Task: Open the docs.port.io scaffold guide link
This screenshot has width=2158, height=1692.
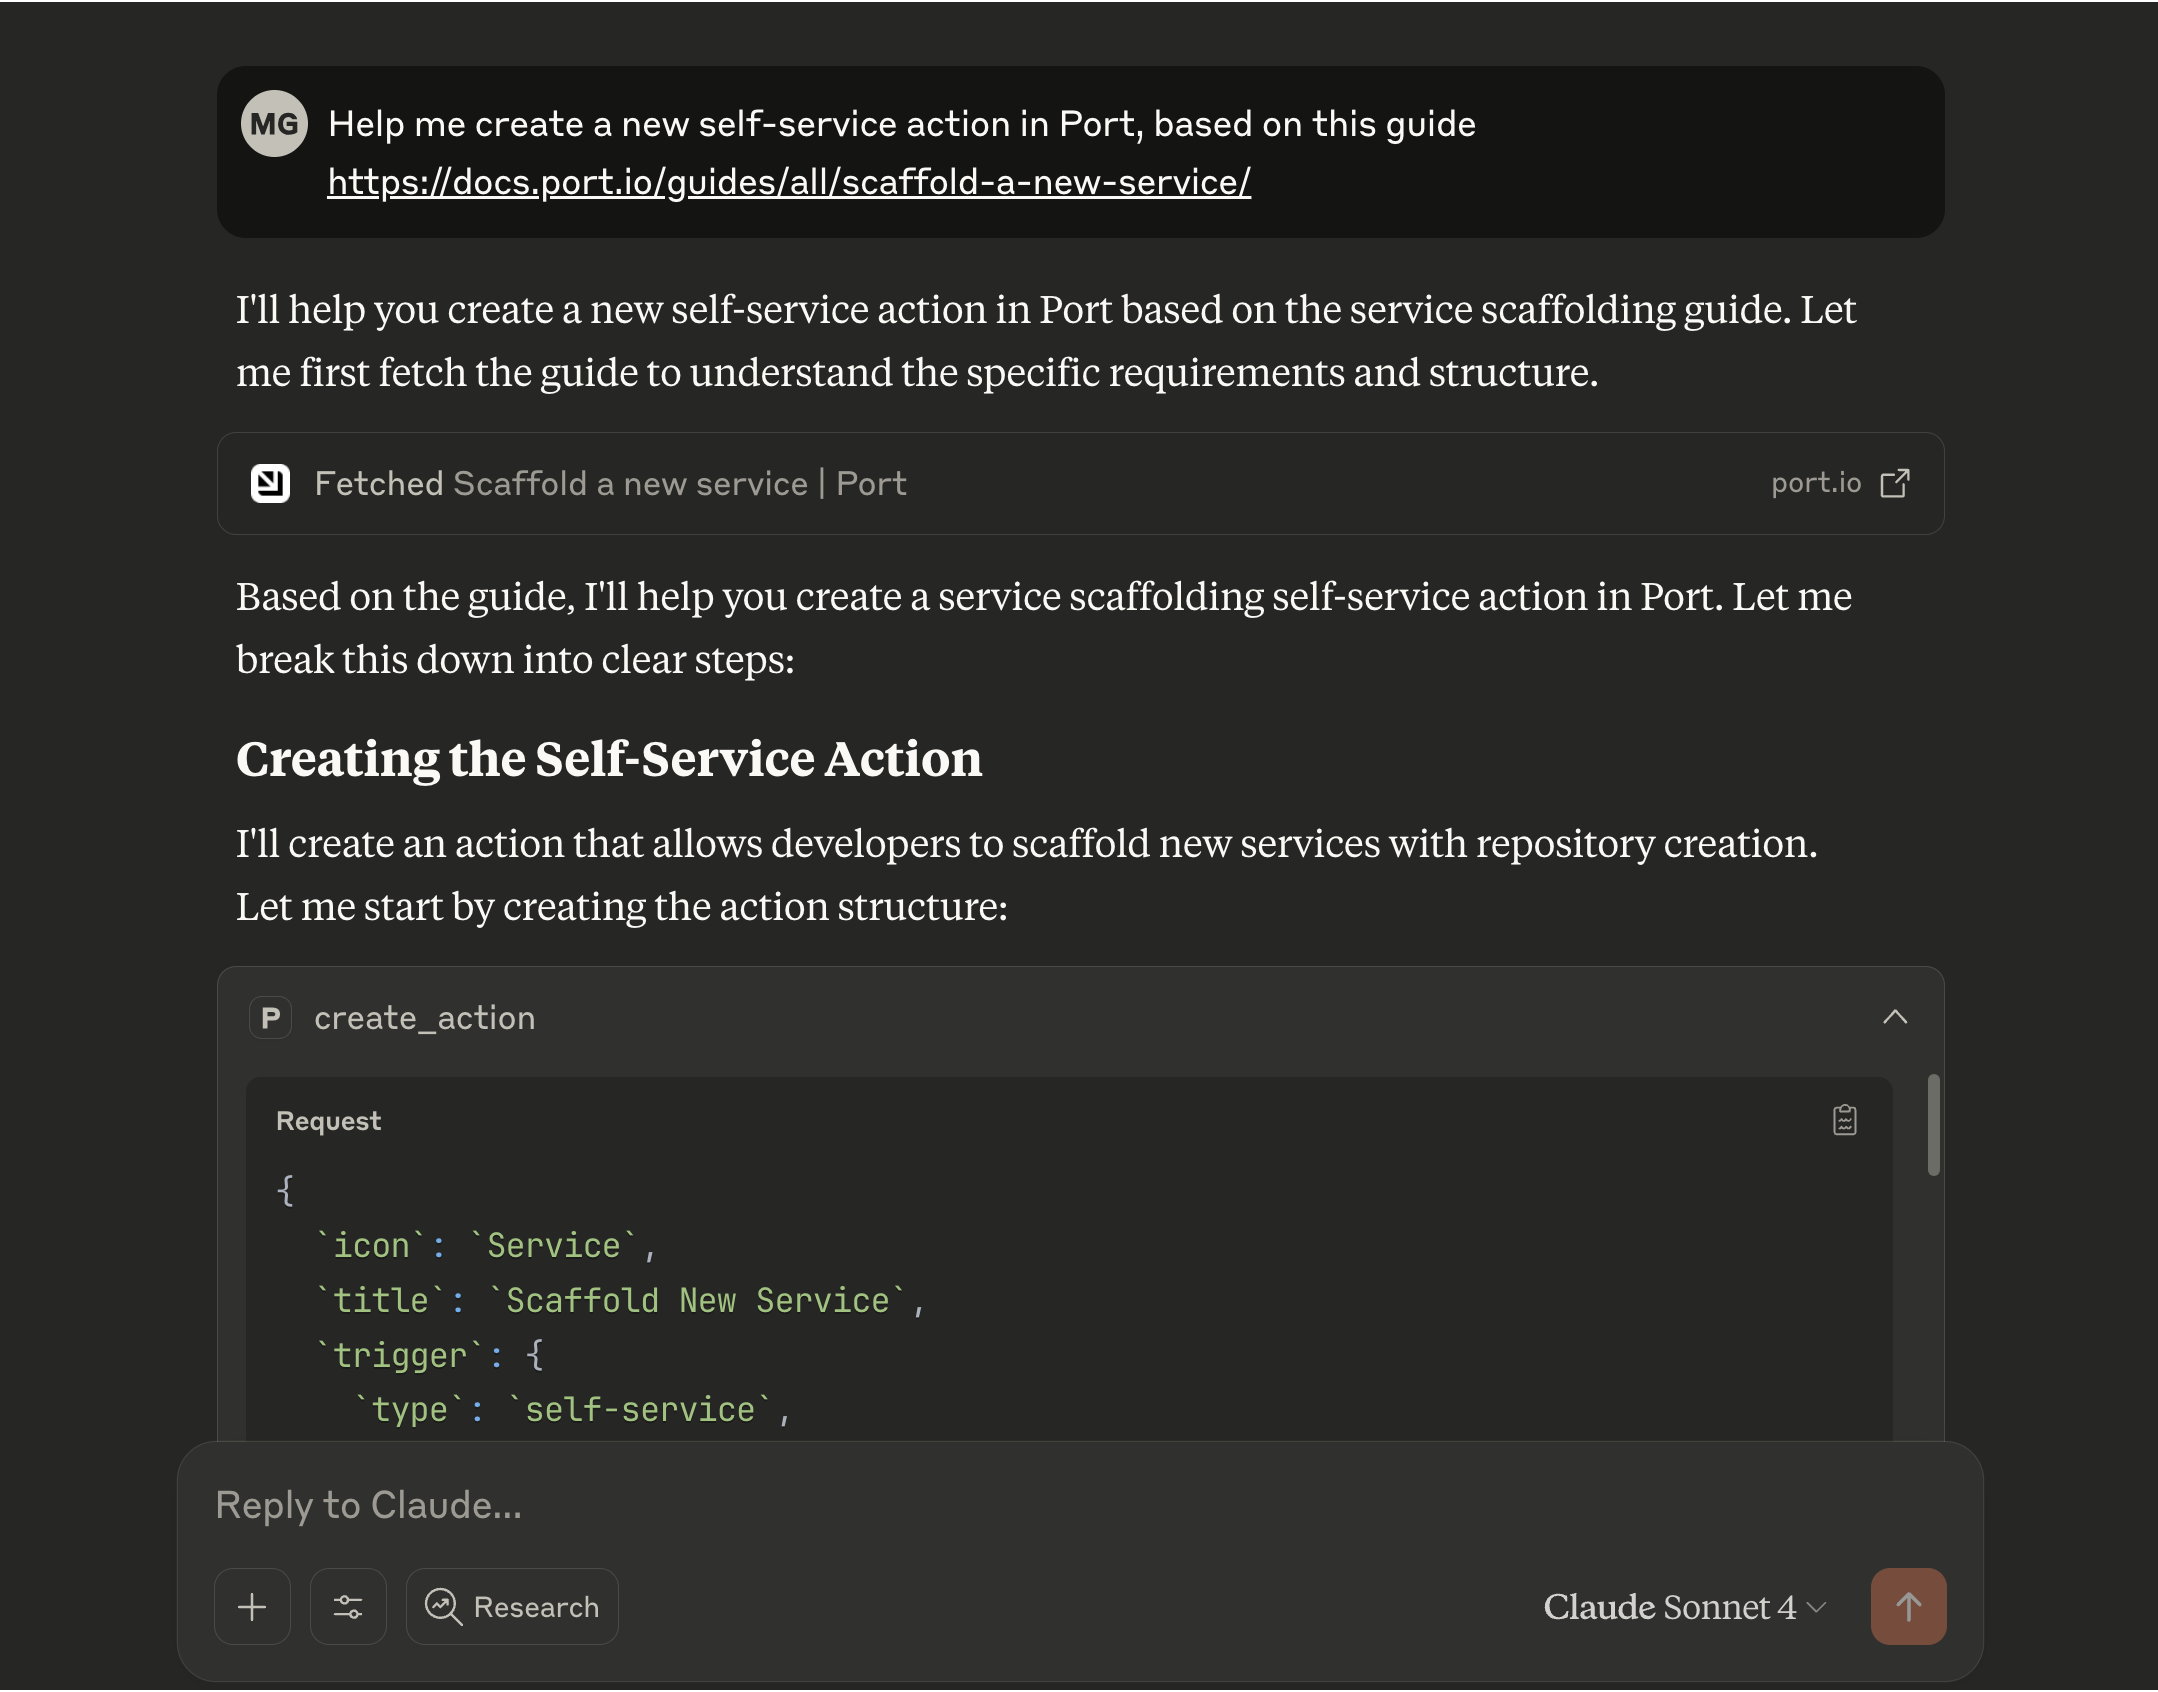Action: click(788, 182)
